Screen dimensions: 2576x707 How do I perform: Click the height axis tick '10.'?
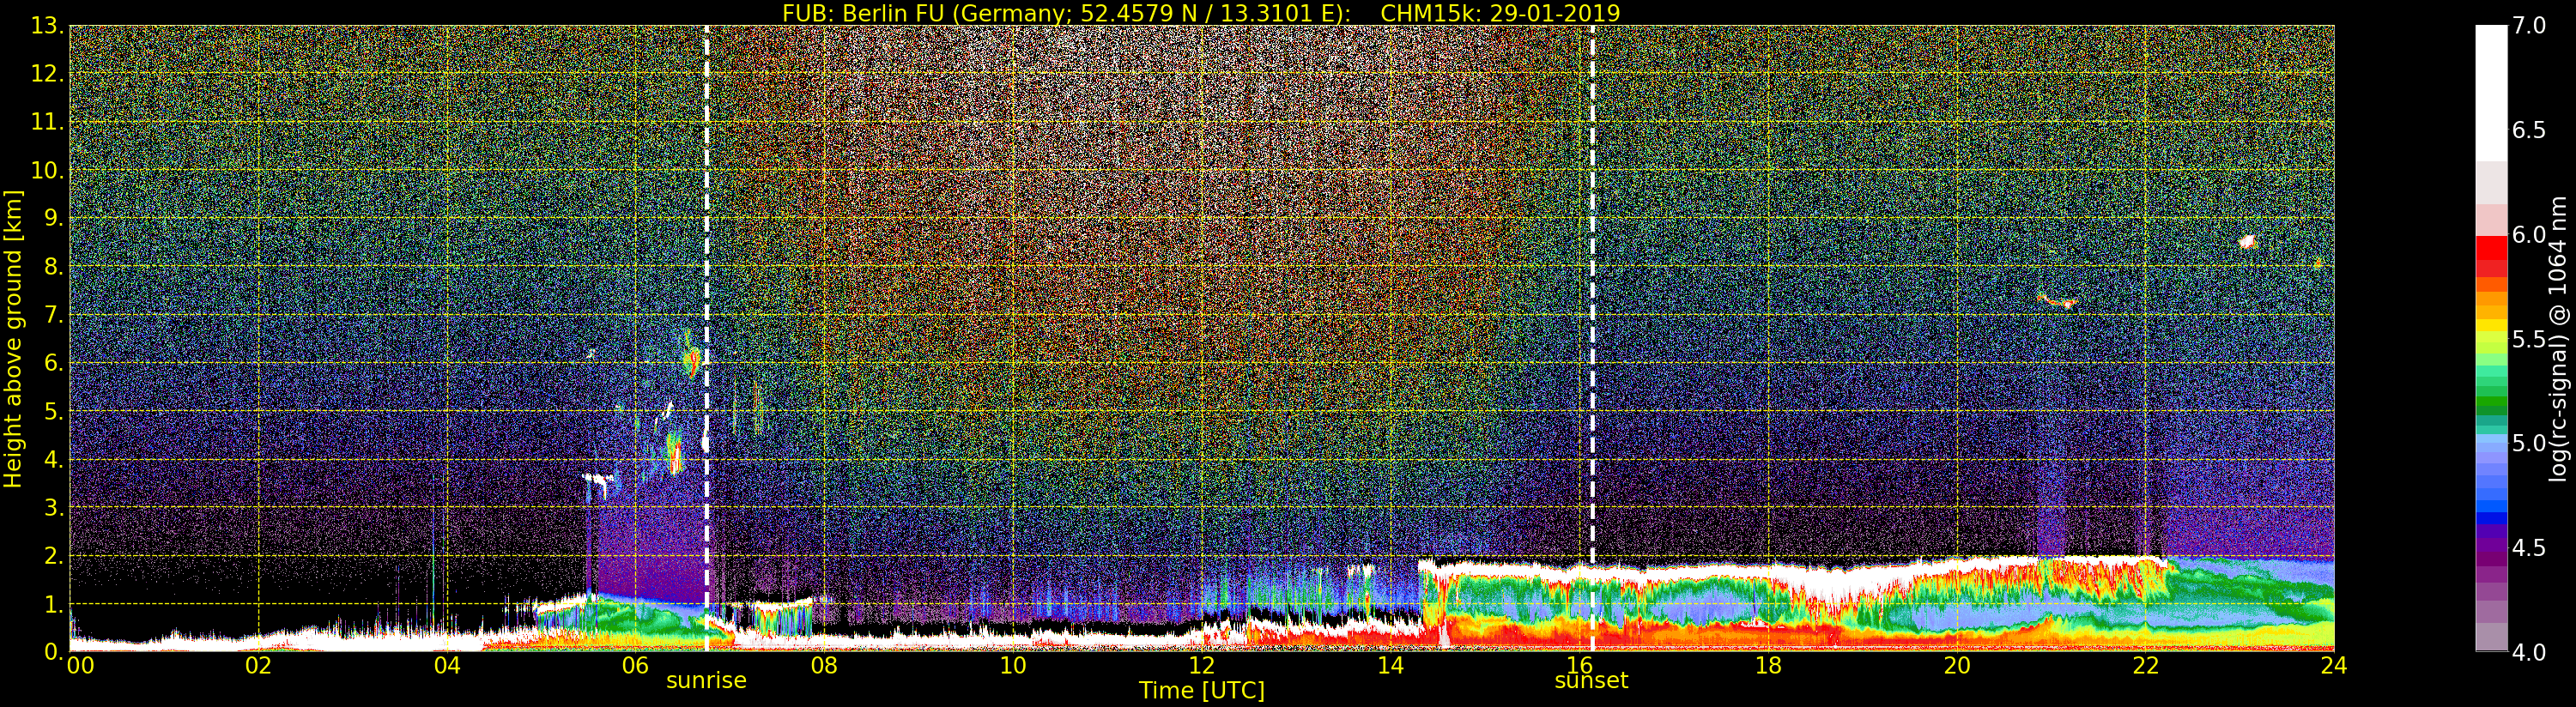(47, 170)
